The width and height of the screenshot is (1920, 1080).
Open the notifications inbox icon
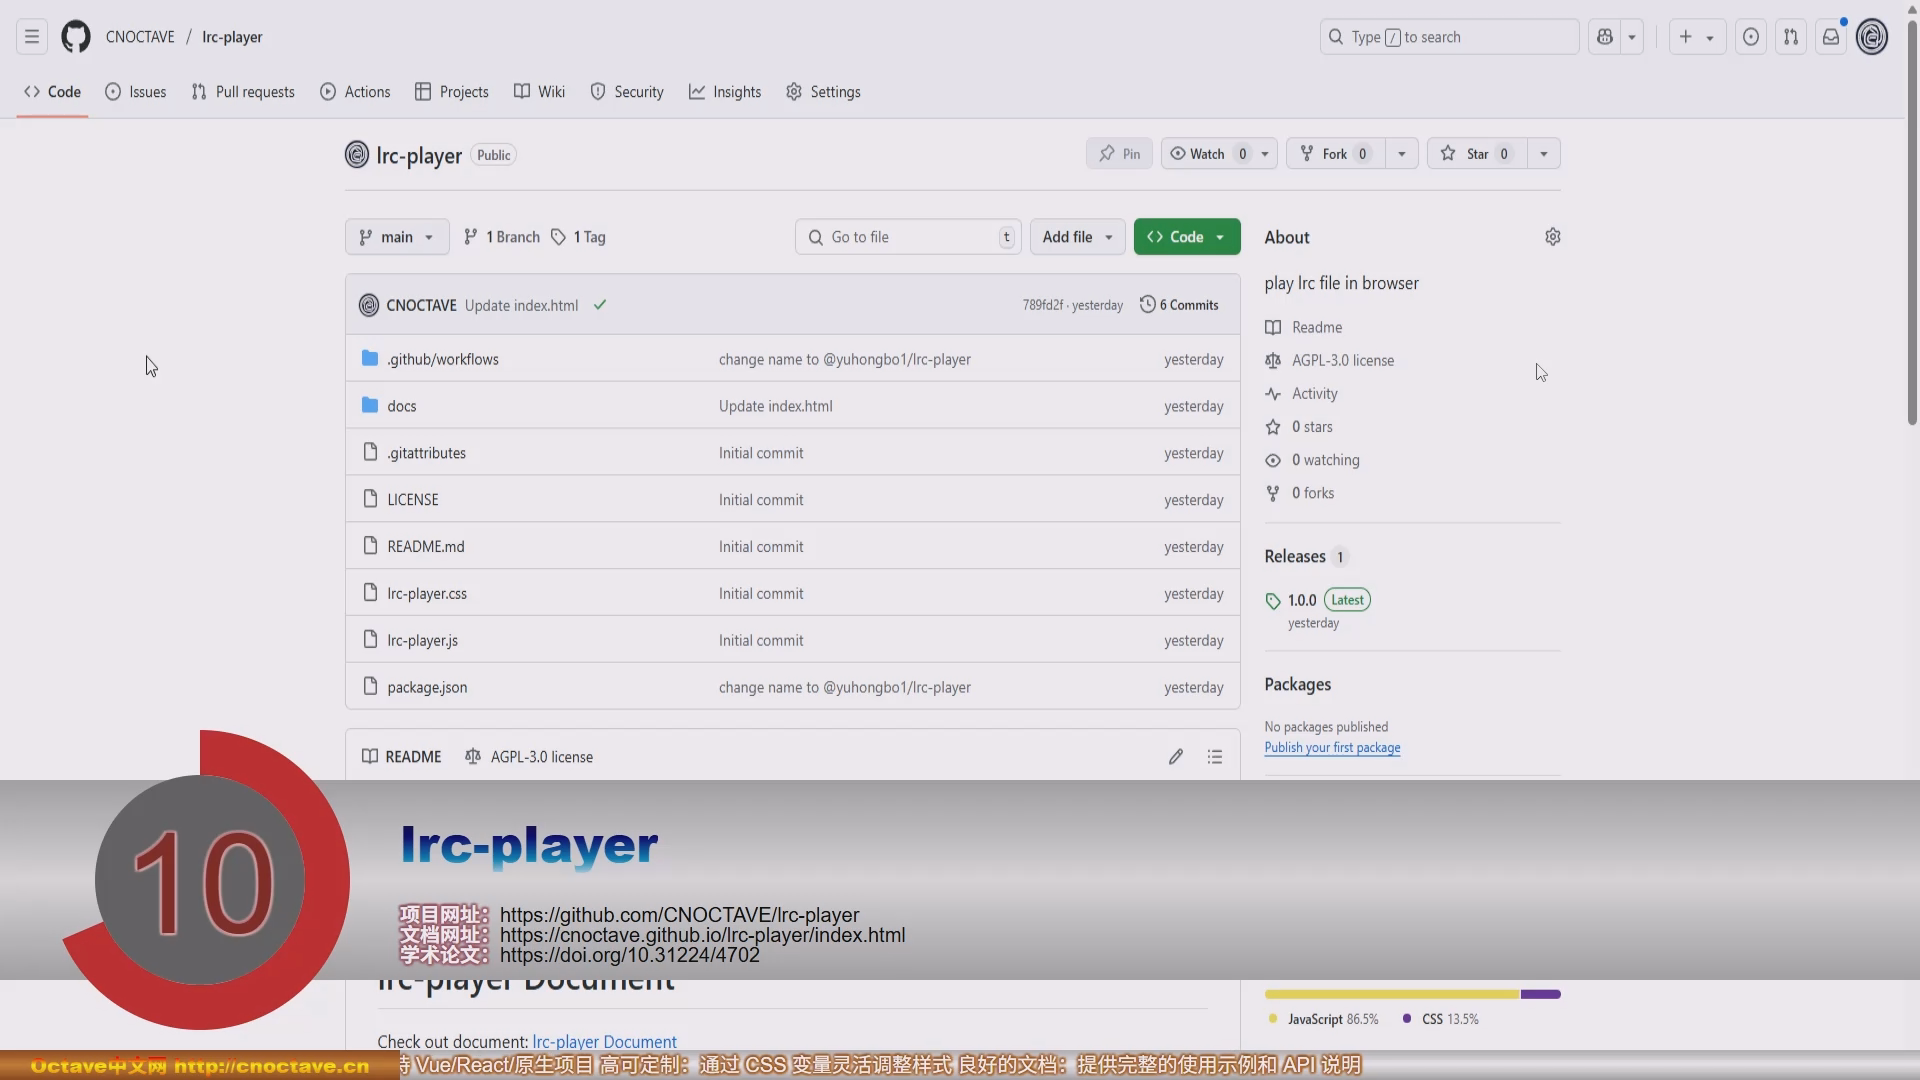[1831, 37]
